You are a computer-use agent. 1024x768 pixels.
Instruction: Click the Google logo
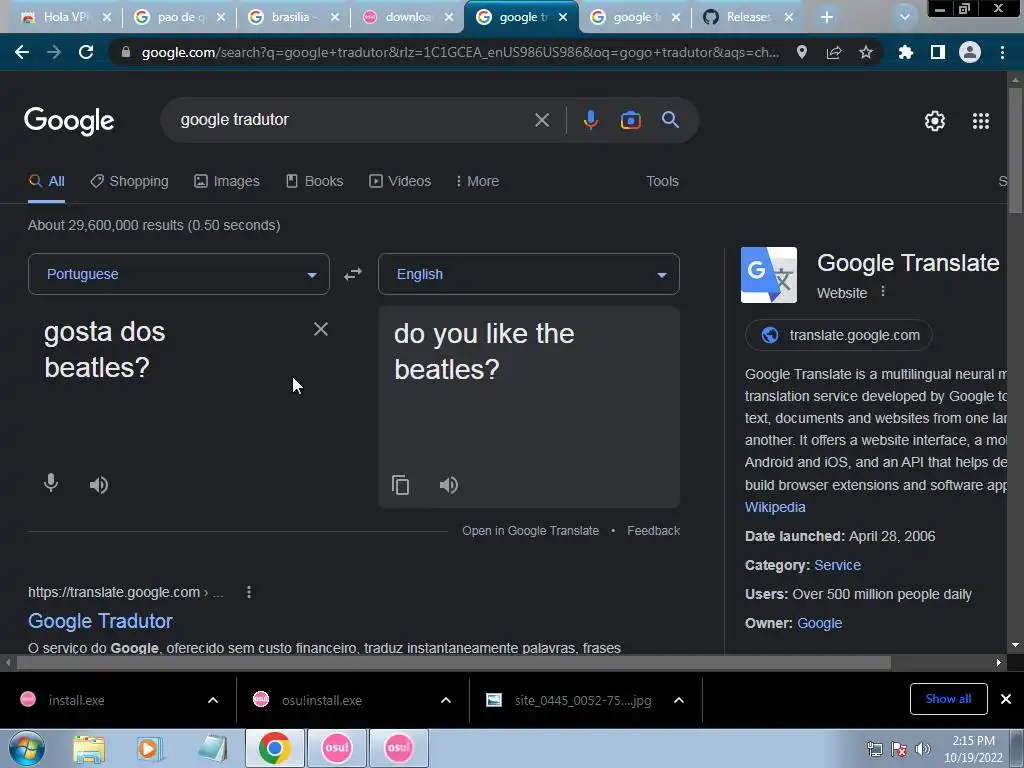69,121
